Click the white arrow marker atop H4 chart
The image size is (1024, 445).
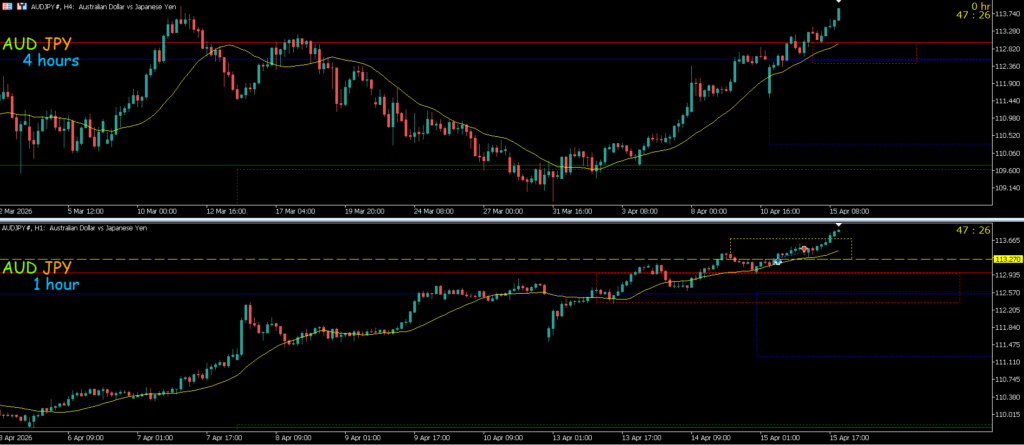coord(838,2)
